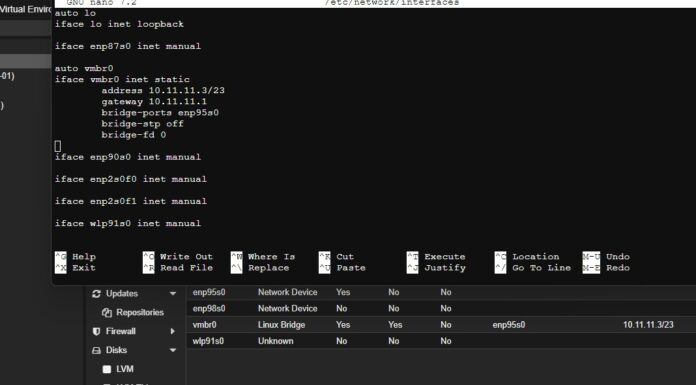Click the Undo shortcut in nano
The width and height of the screenshot is (696, 385).
pos(606,257)
